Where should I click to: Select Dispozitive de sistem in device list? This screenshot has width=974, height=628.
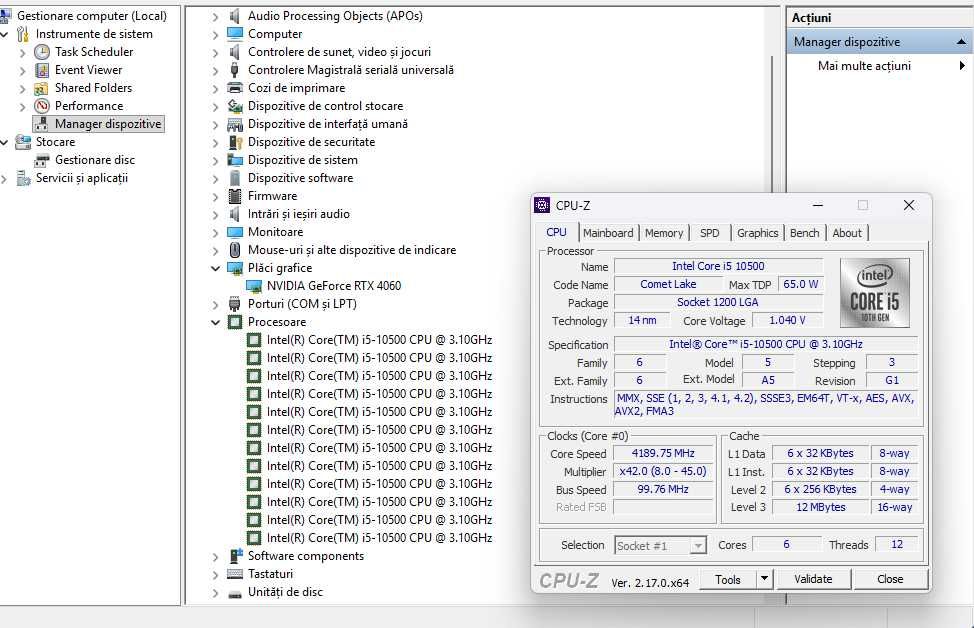tap(303, 160)
